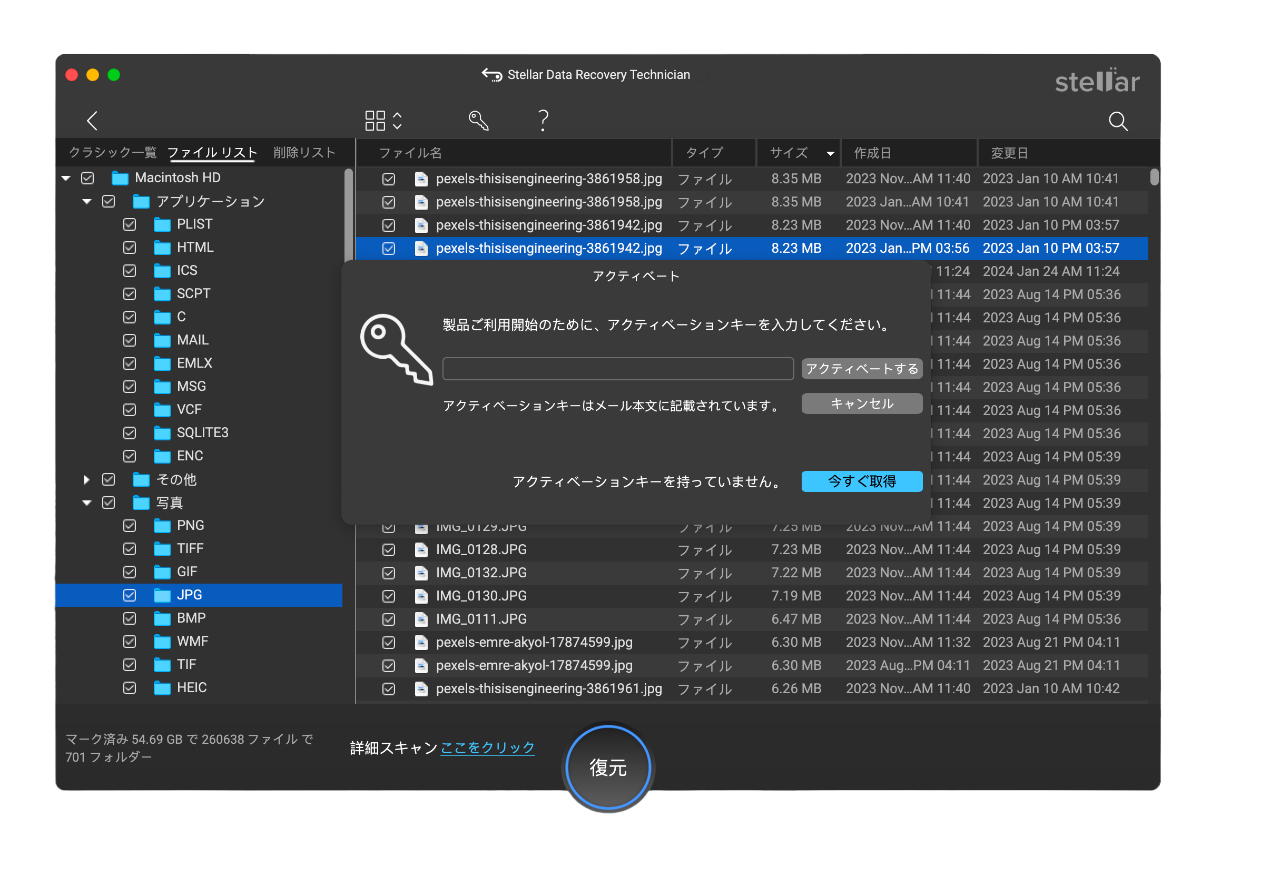Viewport: 1280px width, 878px height.
Task: Sort by the 作成日 column header
Action: tap(909, 153)
